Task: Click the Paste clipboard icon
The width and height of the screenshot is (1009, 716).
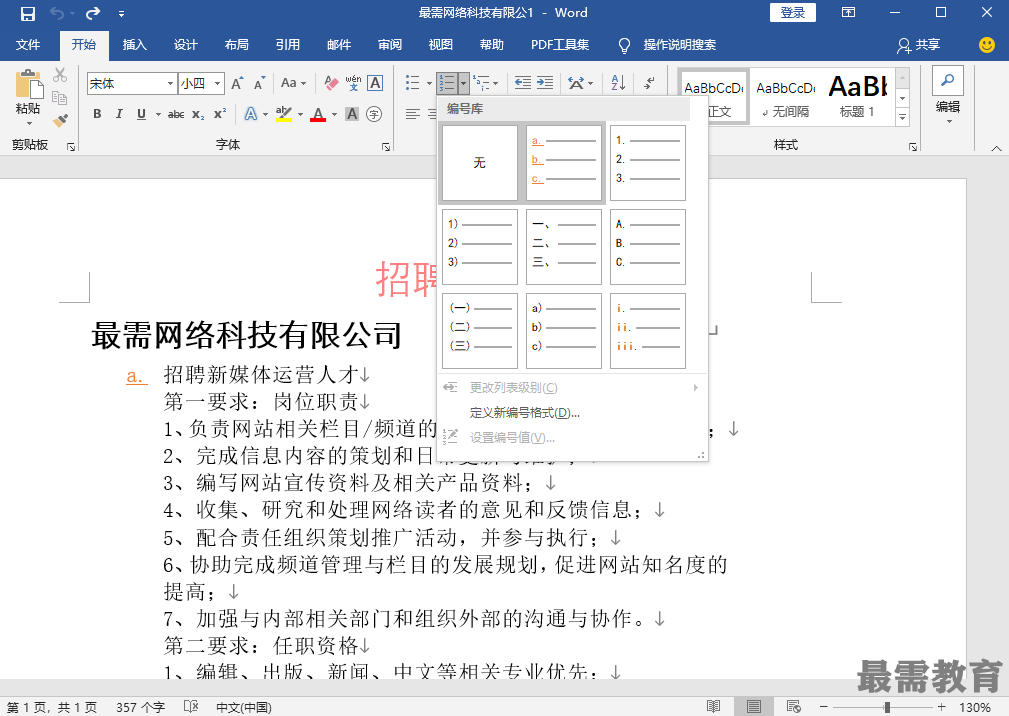Action: (28, 84)
